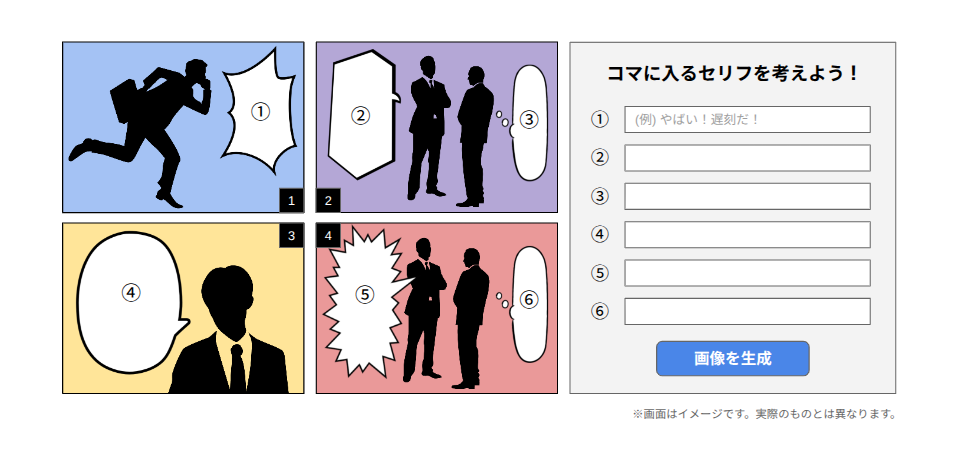Viewport: 957px width, 462px height.
Task: Click panel number badge 3
Action: (x=291, y=236)
